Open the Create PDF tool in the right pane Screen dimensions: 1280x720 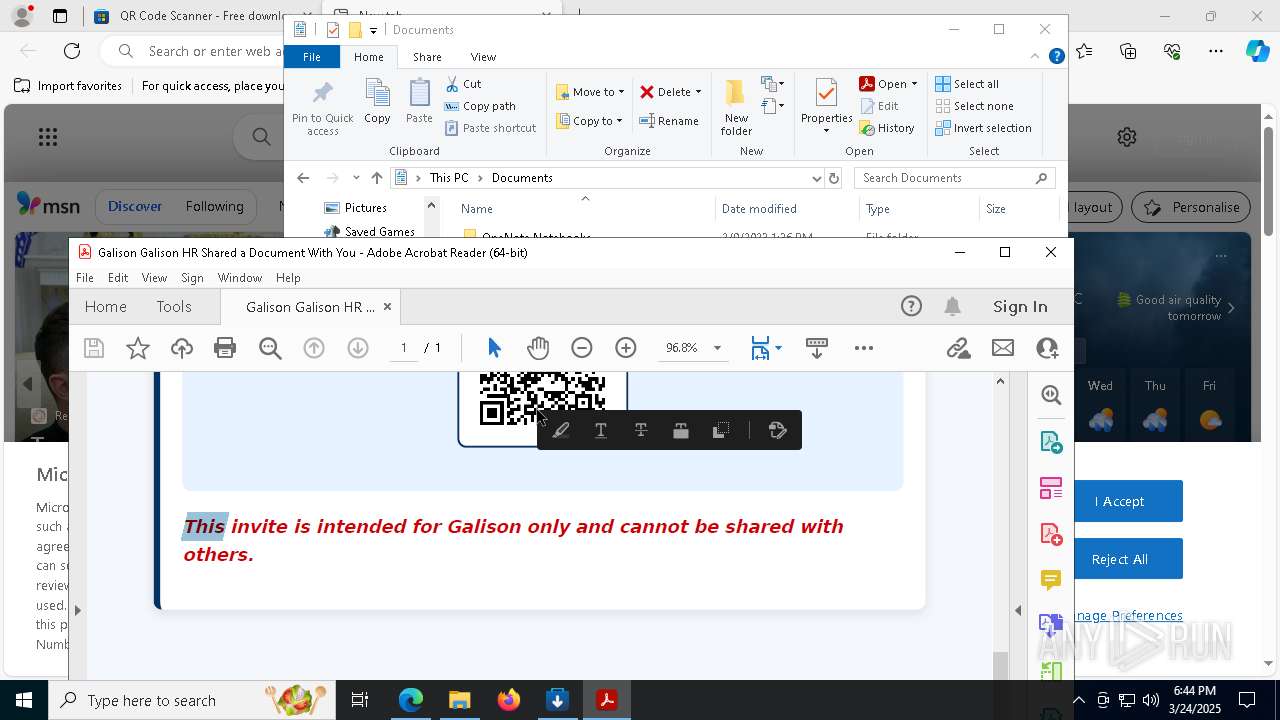pos(1050,534)
